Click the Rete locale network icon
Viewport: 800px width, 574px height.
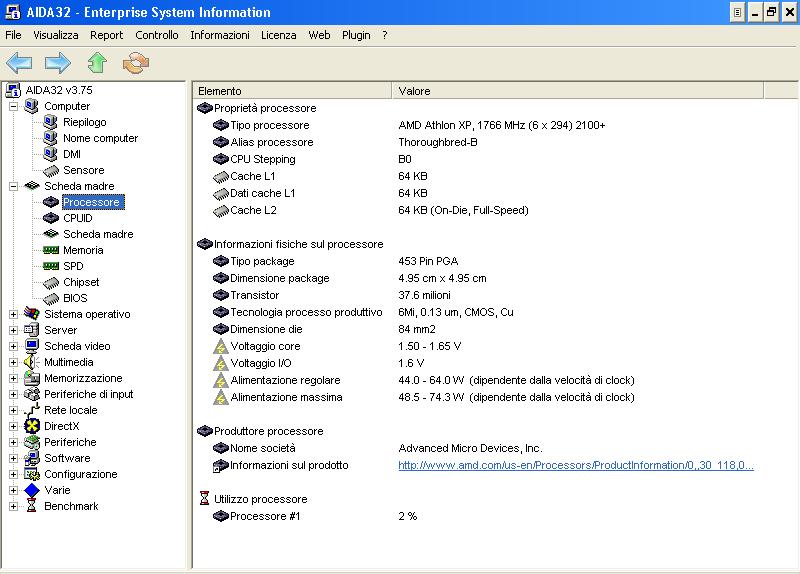click(32, 410)
